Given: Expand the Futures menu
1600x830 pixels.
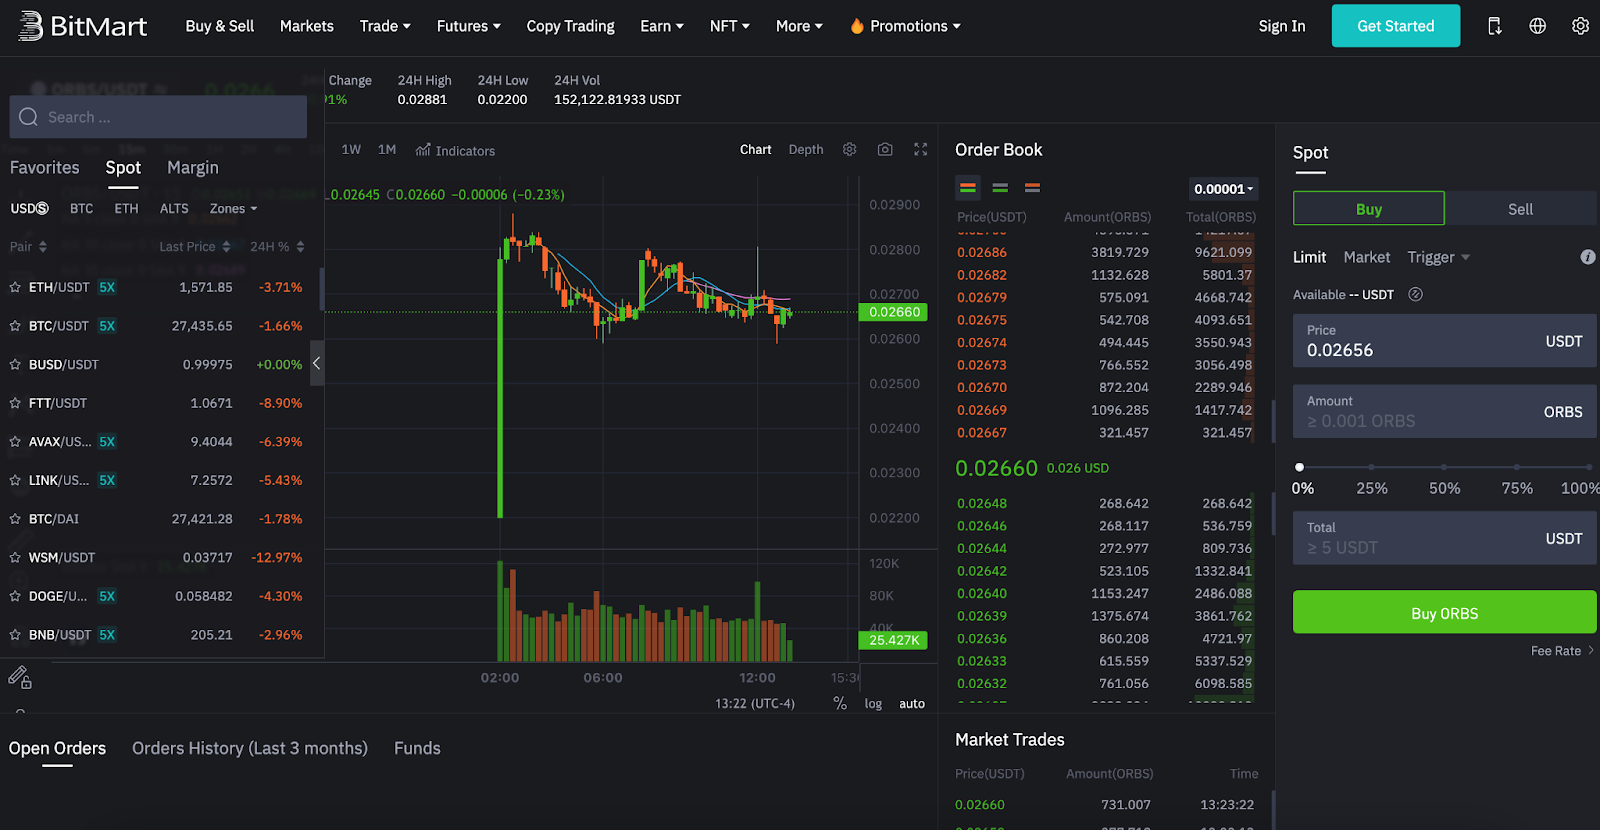Looking at the screenshot, I should 469,26.
